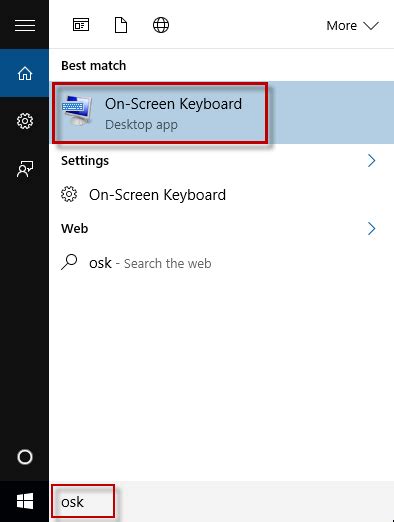This screenshot has width=394, height=522.
Task: Open On-Screen Keyboard settings result
Action: [x=222, y=195]
